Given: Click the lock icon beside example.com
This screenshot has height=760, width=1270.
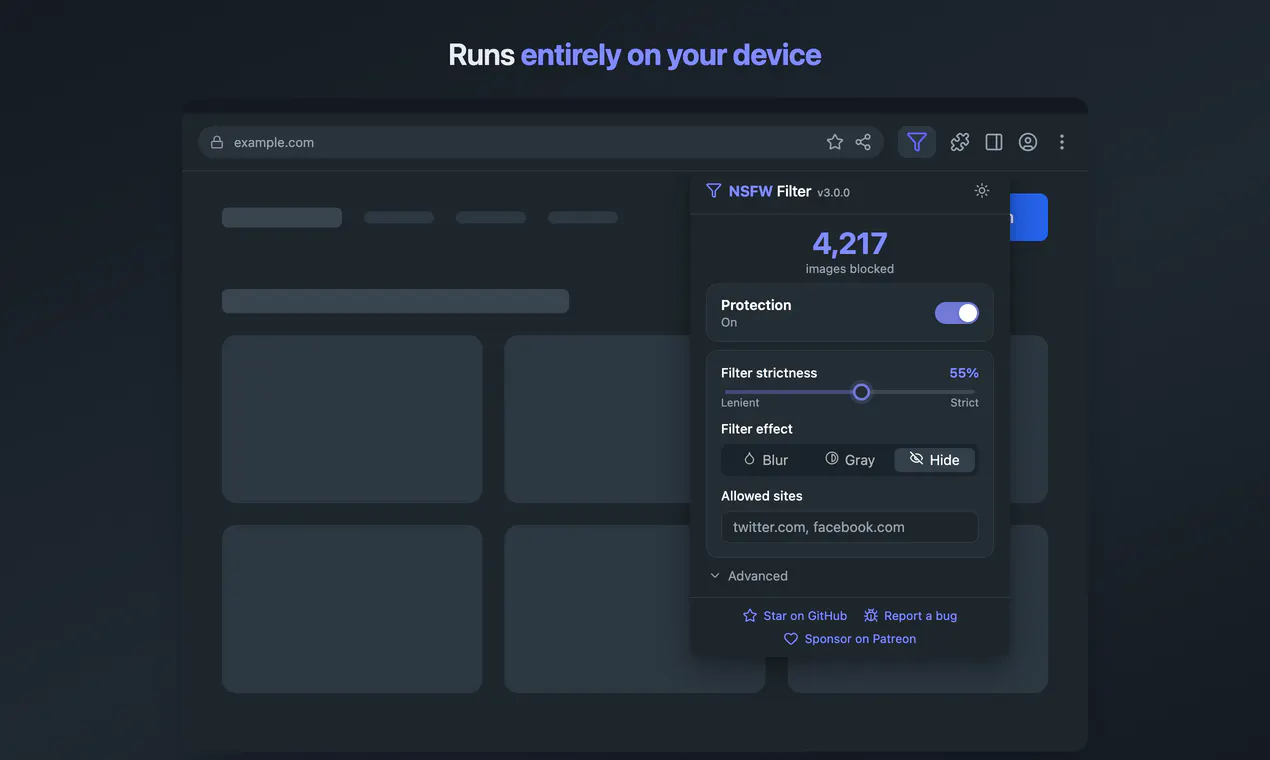Looking at the screenshot, I should [x=217, y=142].
